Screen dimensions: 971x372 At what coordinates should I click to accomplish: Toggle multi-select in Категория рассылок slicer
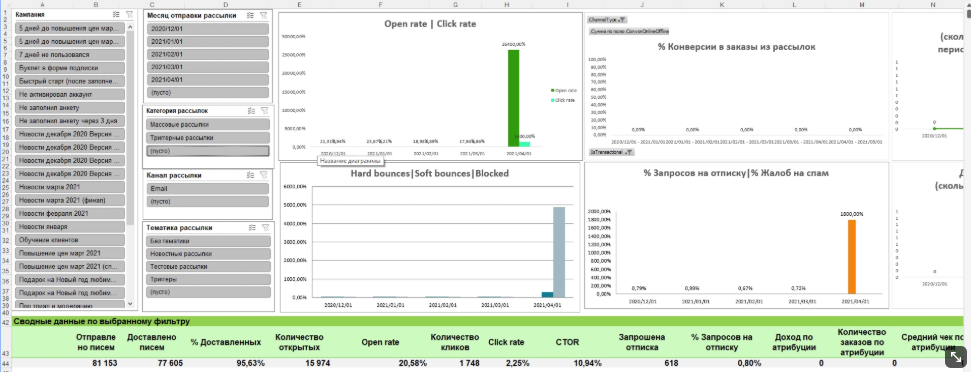(251, 111)
